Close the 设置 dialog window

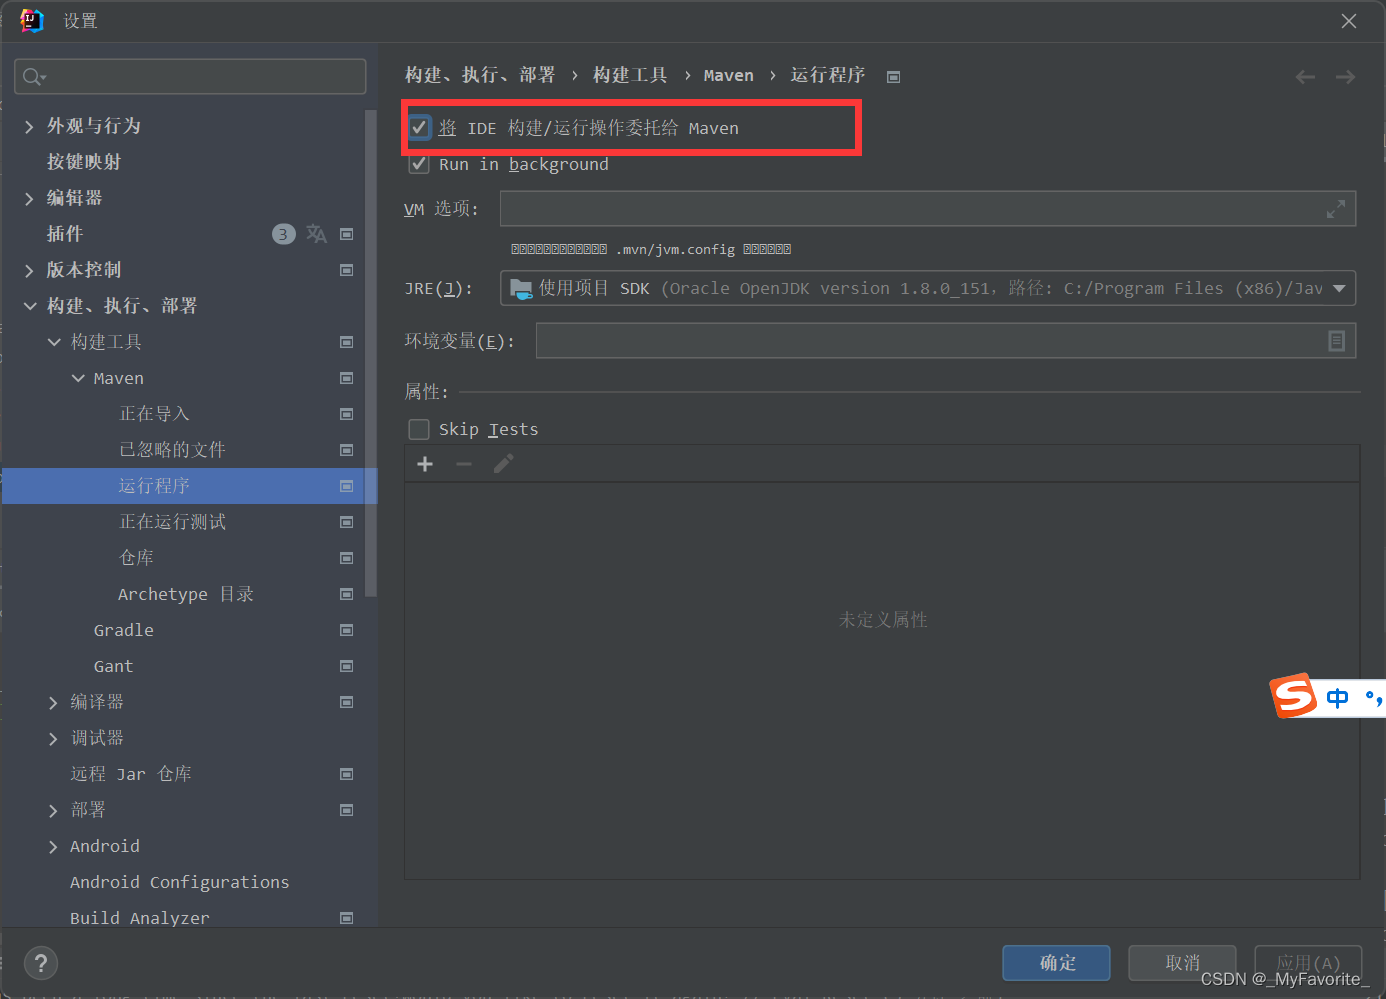point(1349,21)
